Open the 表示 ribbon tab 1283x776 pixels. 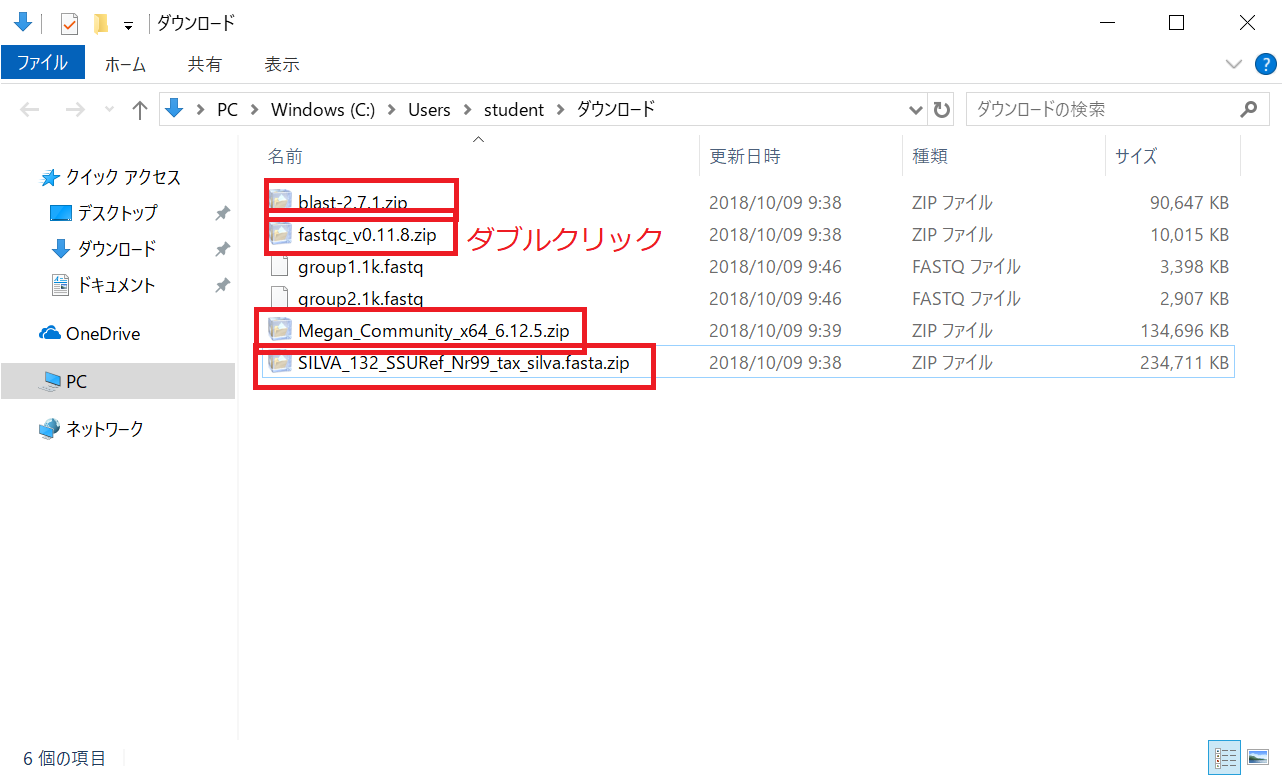coord(281,64)
